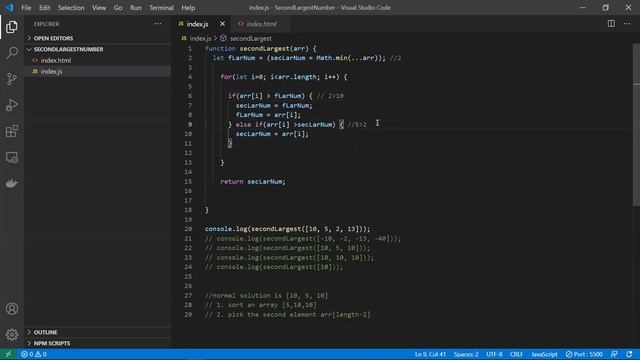This screenshot has height=360, width=640.
Task: Switch to the index.js tab
Action: [198, 24]
